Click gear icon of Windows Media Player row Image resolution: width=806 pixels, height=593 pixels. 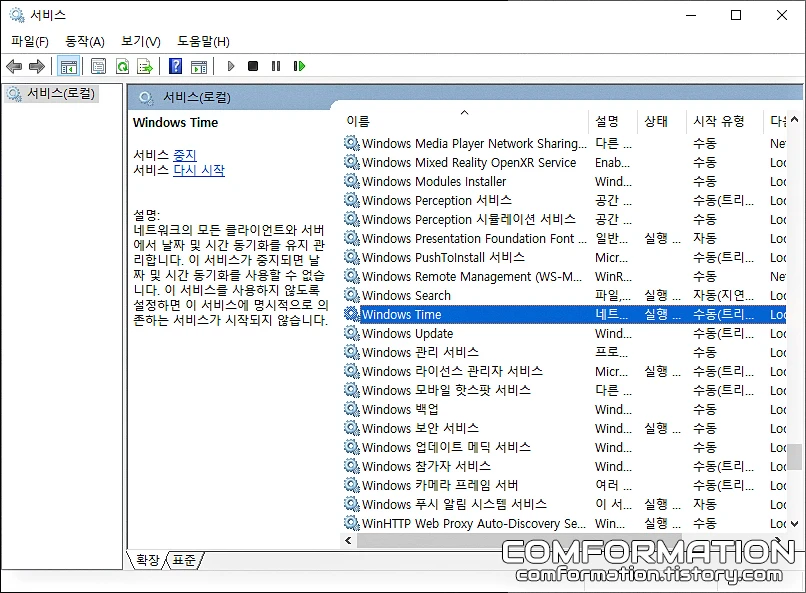(x=352, y=143)
